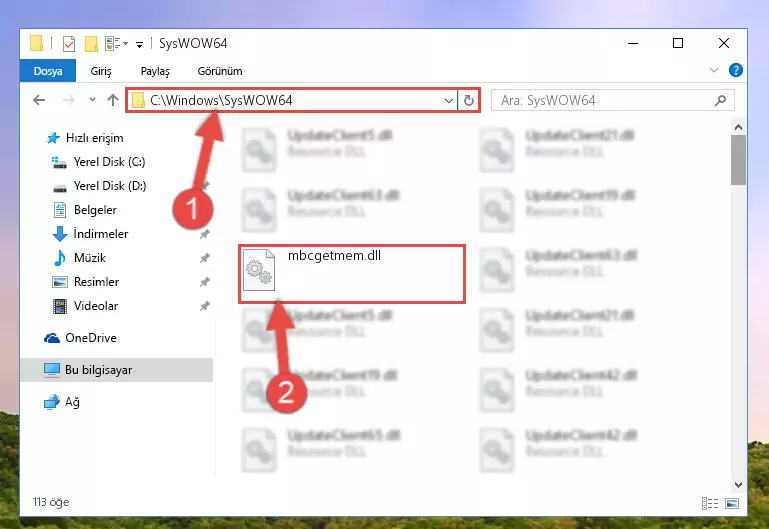Select Bu bilgisayar in navigation pane

coord(117,370)
